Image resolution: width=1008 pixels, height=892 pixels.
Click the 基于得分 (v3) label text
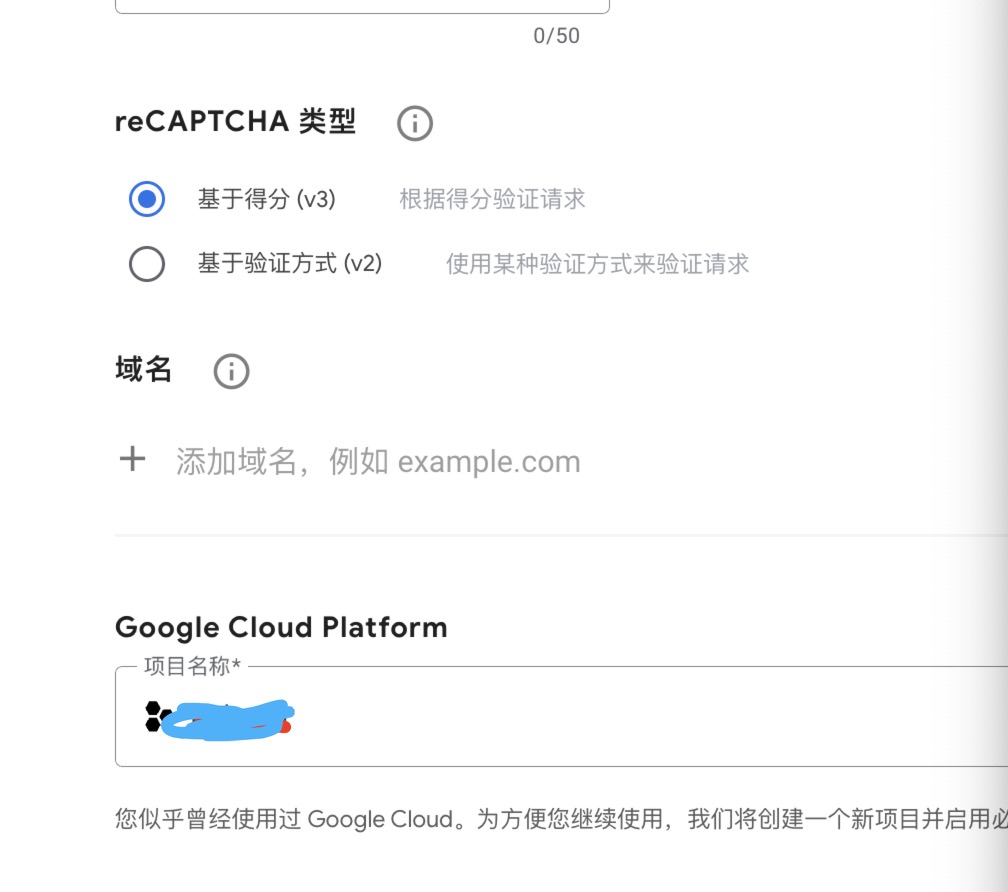[x=266, y=199]
